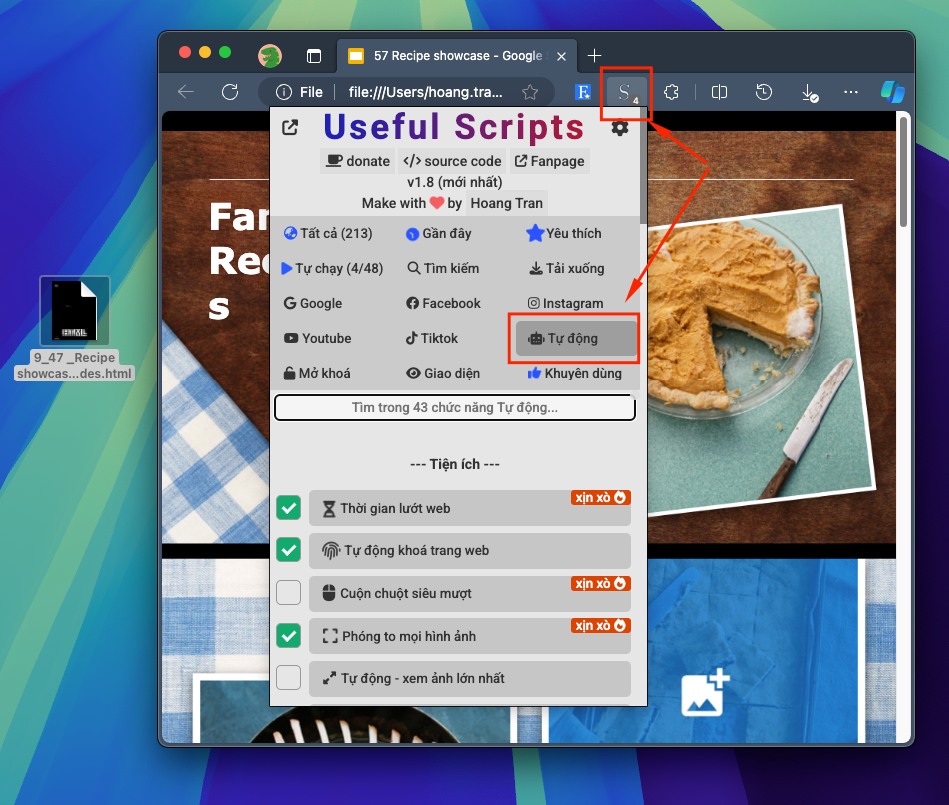Uncheck Tự động khoá trang web checkbox
949x805 pixels.
point(289,550)
